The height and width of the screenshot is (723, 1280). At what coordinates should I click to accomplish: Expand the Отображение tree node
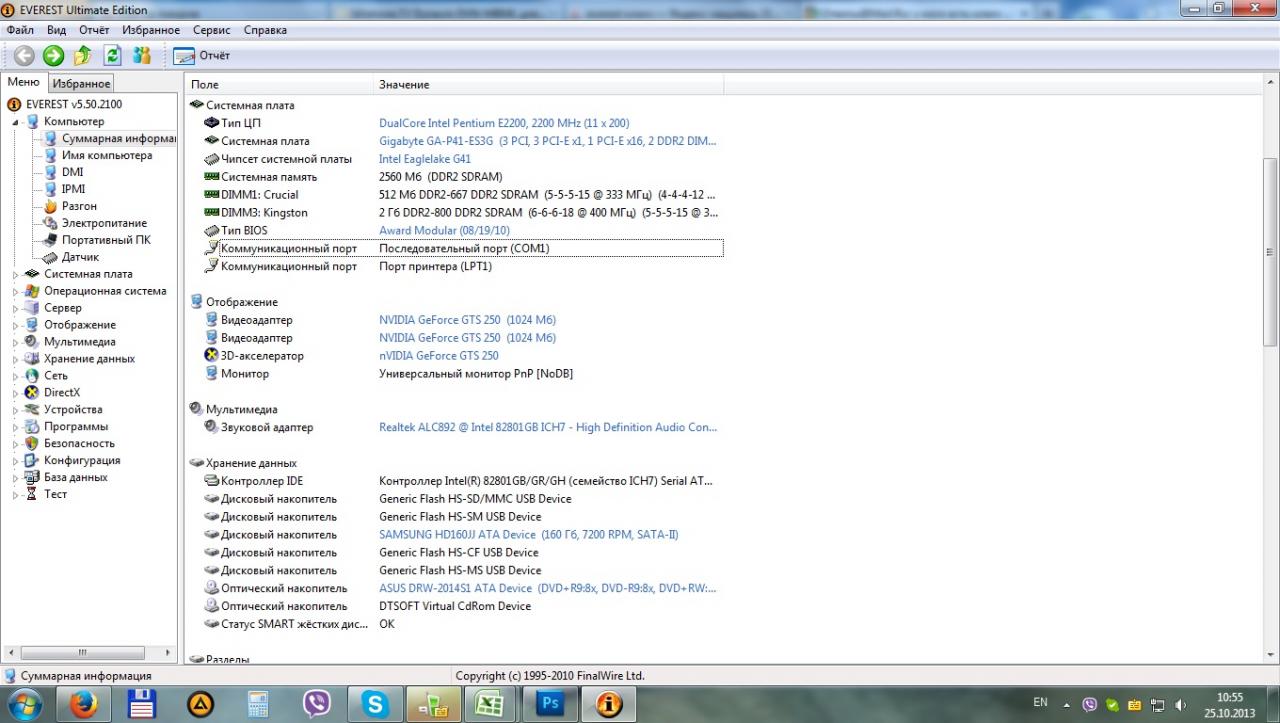point(16,325)
